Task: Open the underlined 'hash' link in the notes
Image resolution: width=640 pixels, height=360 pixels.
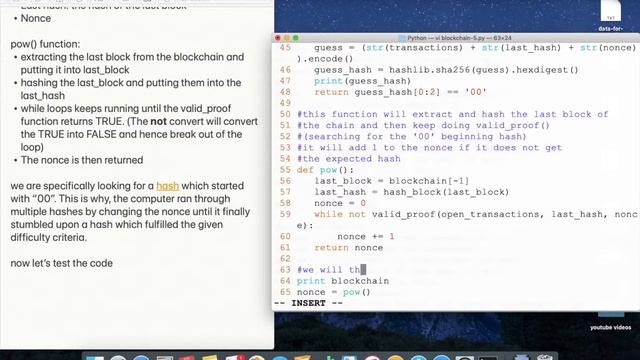Action: (x=167, y=186)
